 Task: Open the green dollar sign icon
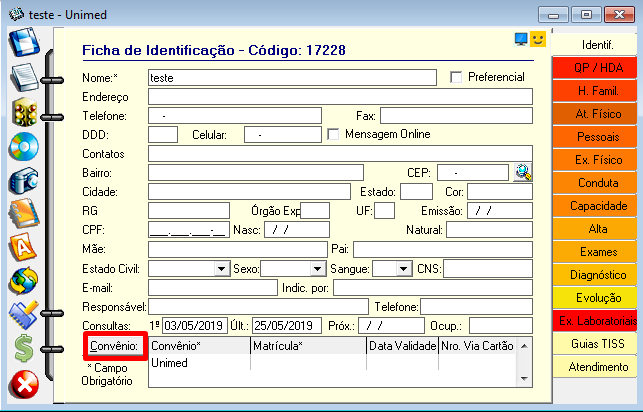(x=24, y=349)
